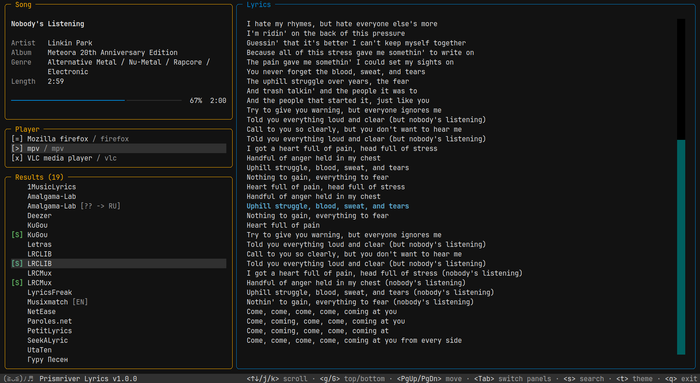Screen dimensions: 700x383
Task: Choose the Deezer lyrics source
Action: [x=39, y=216]
